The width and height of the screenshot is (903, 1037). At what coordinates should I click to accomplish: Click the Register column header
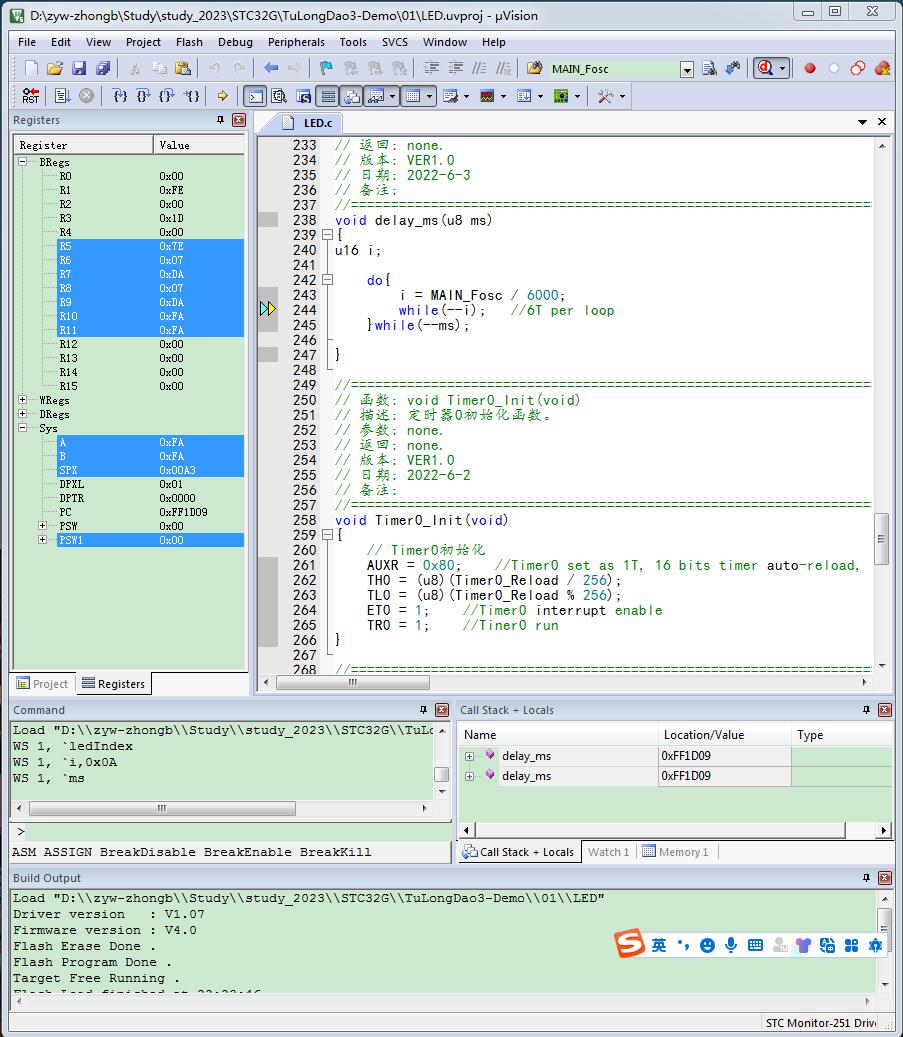[x=84, y=145]
